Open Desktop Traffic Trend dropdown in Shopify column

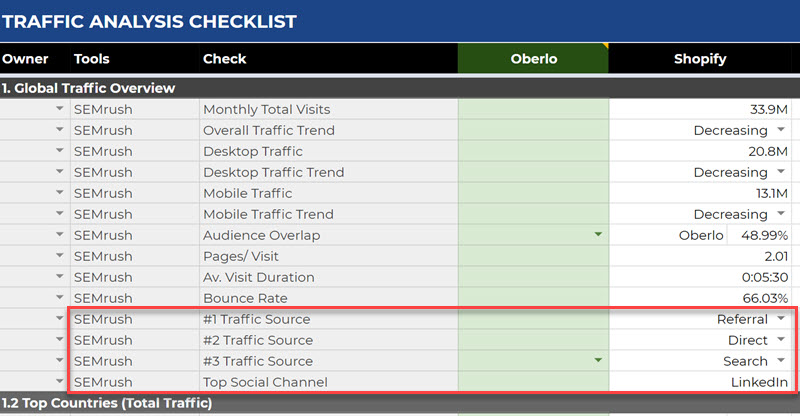point(780,173)
